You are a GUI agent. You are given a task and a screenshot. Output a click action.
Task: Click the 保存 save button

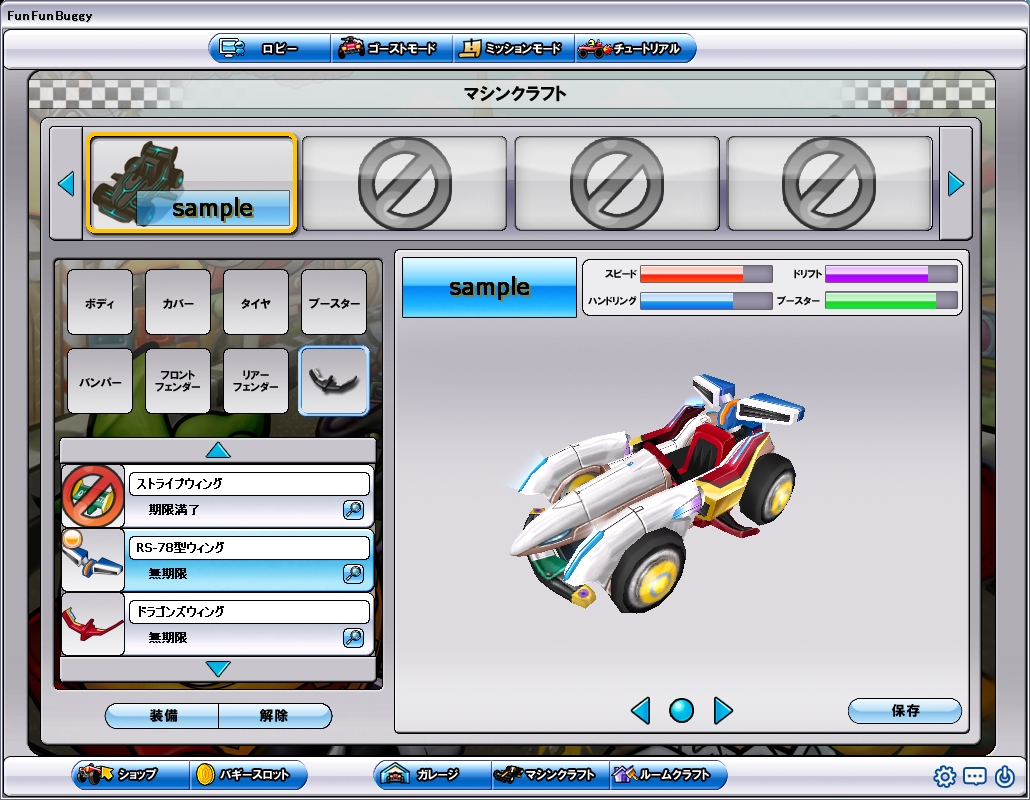pyautogui.click(x=905, y=711)
